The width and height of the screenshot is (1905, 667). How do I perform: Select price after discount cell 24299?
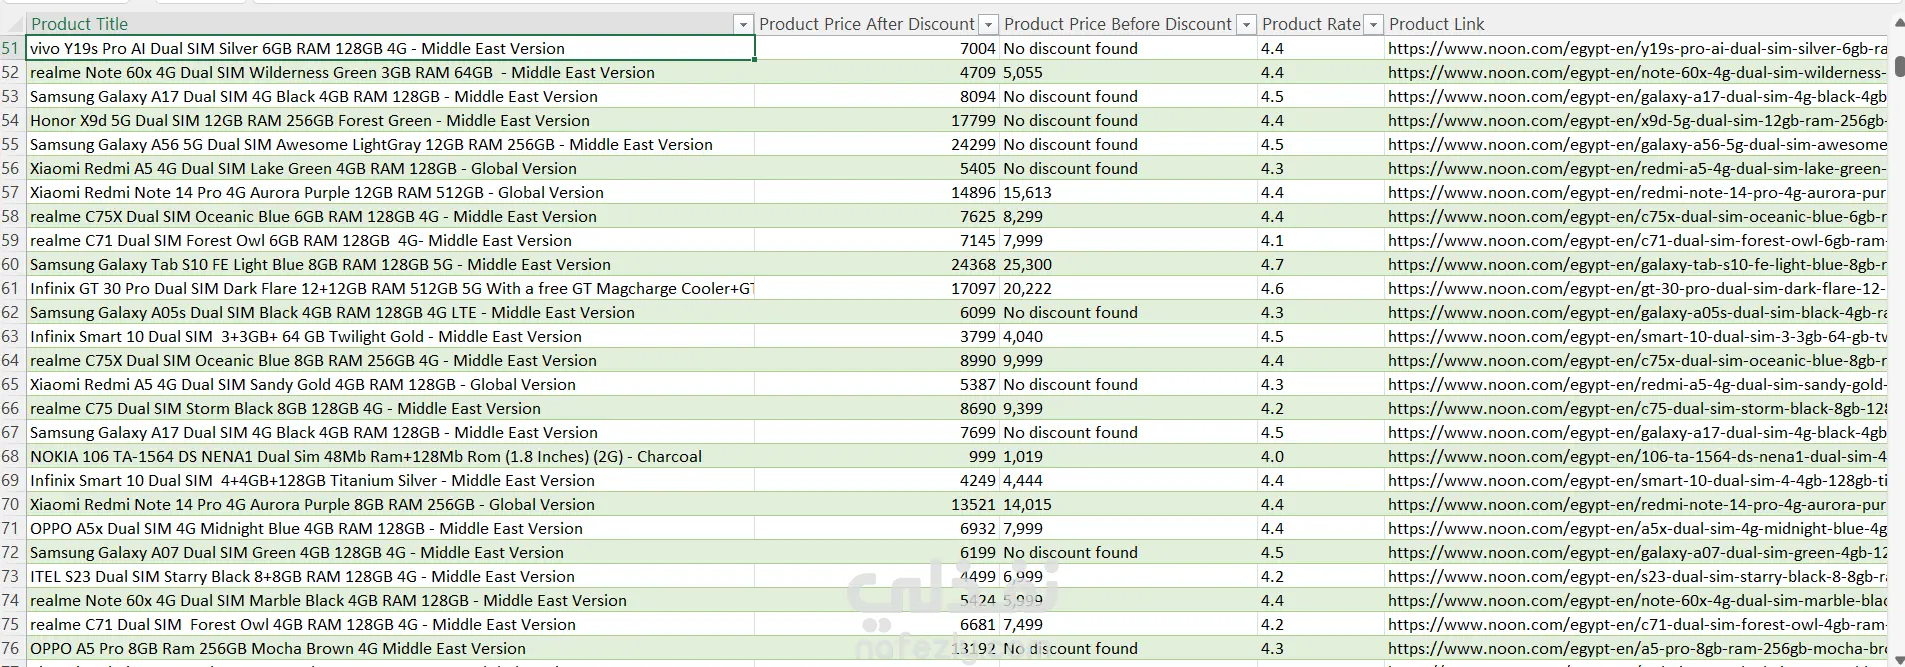click(877, 144)
